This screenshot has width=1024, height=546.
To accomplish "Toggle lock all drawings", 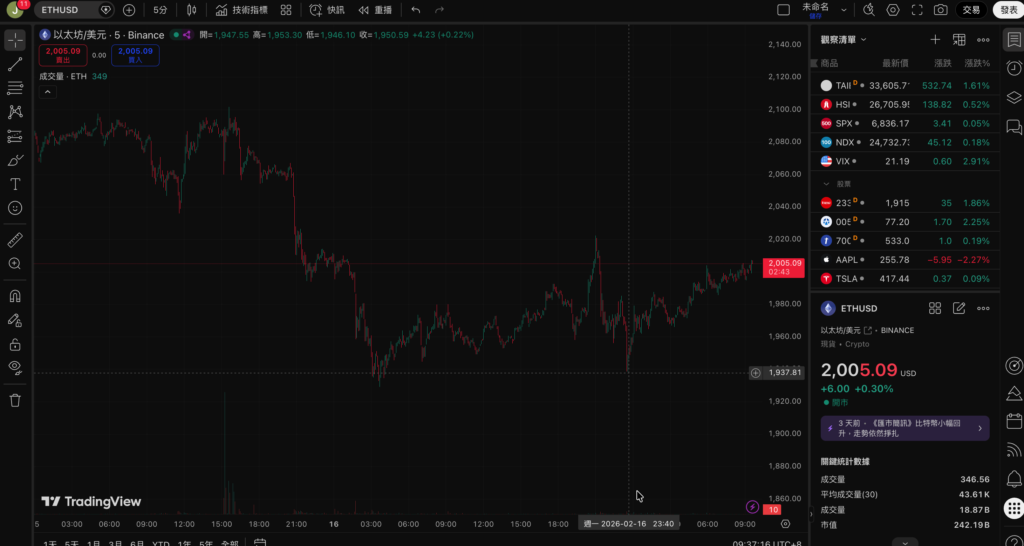I will click(x=15, y=344).
